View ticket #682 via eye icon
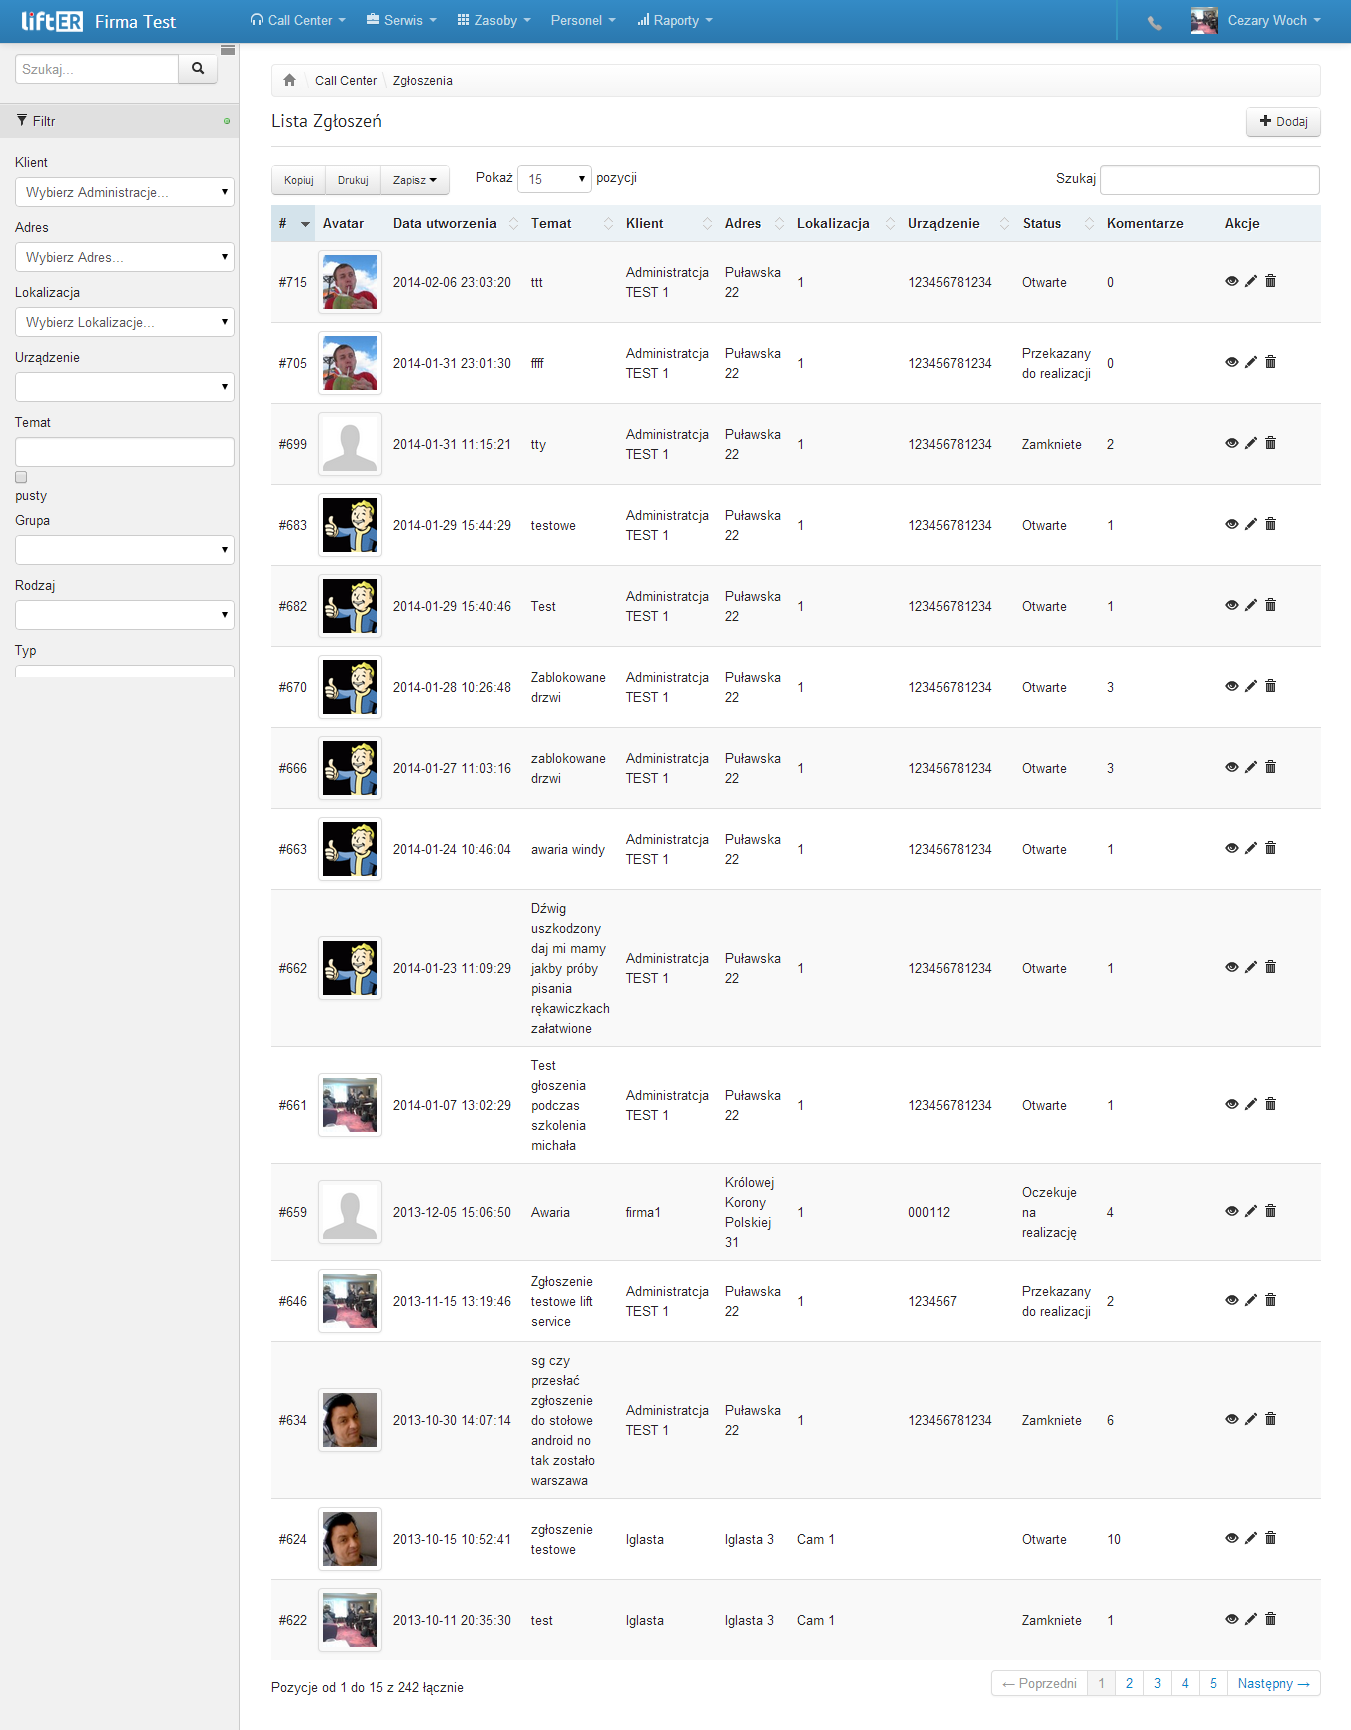 [x=1231, y=605]
